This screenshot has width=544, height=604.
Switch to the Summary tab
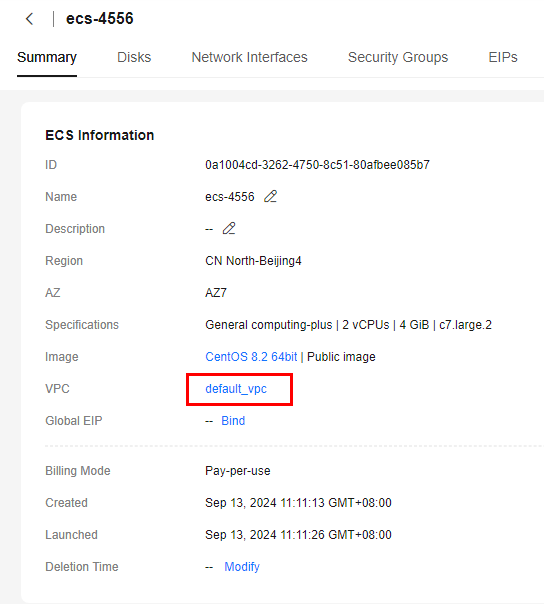pos(47,57)
